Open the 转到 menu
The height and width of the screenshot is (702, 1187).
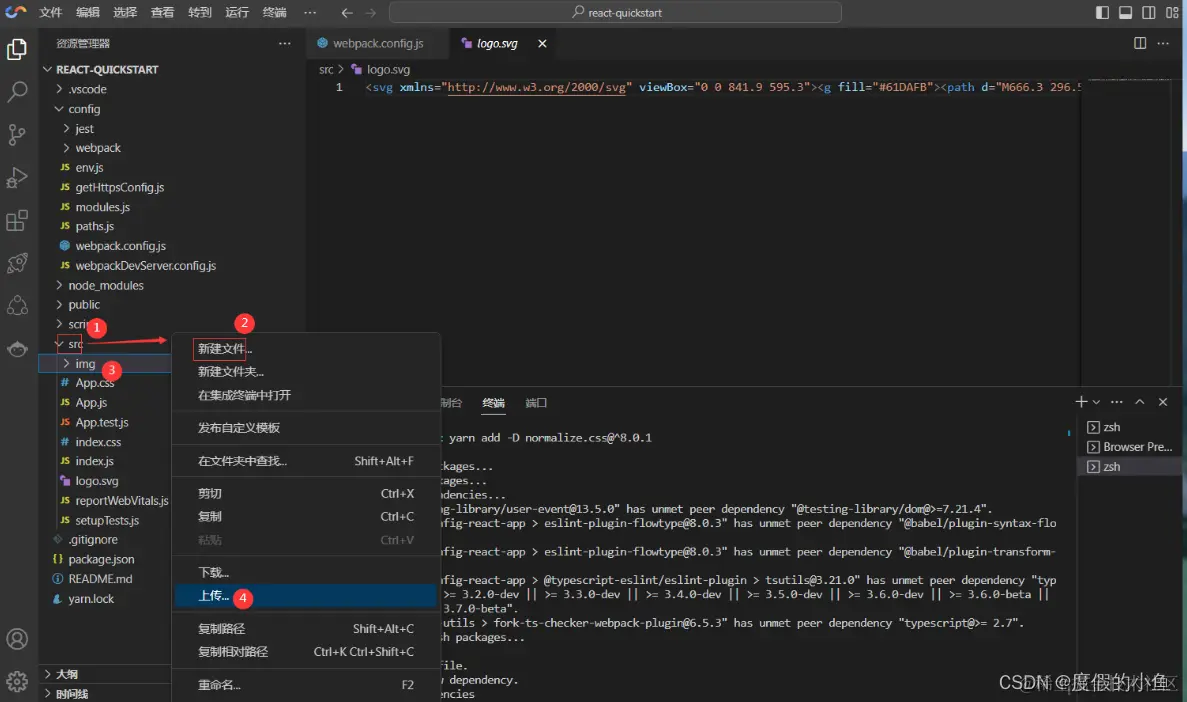pos(200,12)
